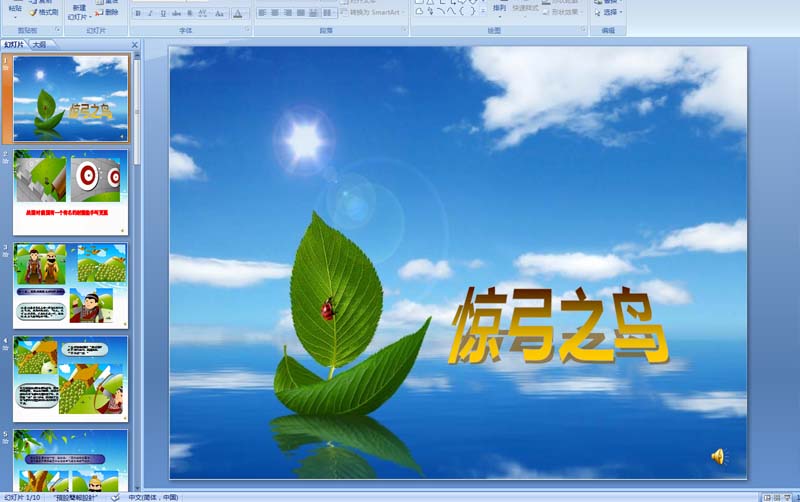This screenshot has height=502, width=800.
Task: Close the slides thumbnail pane
Action: tap(134, 45)
